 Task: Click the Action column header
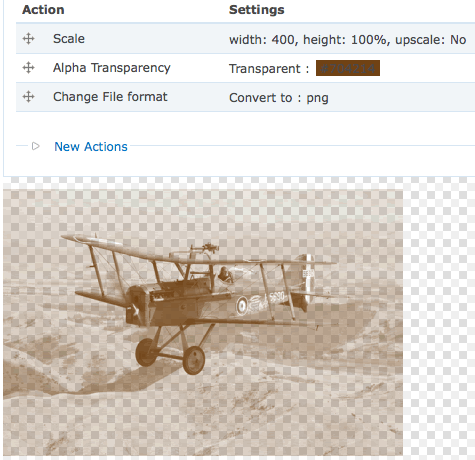[x=43, y=10]
